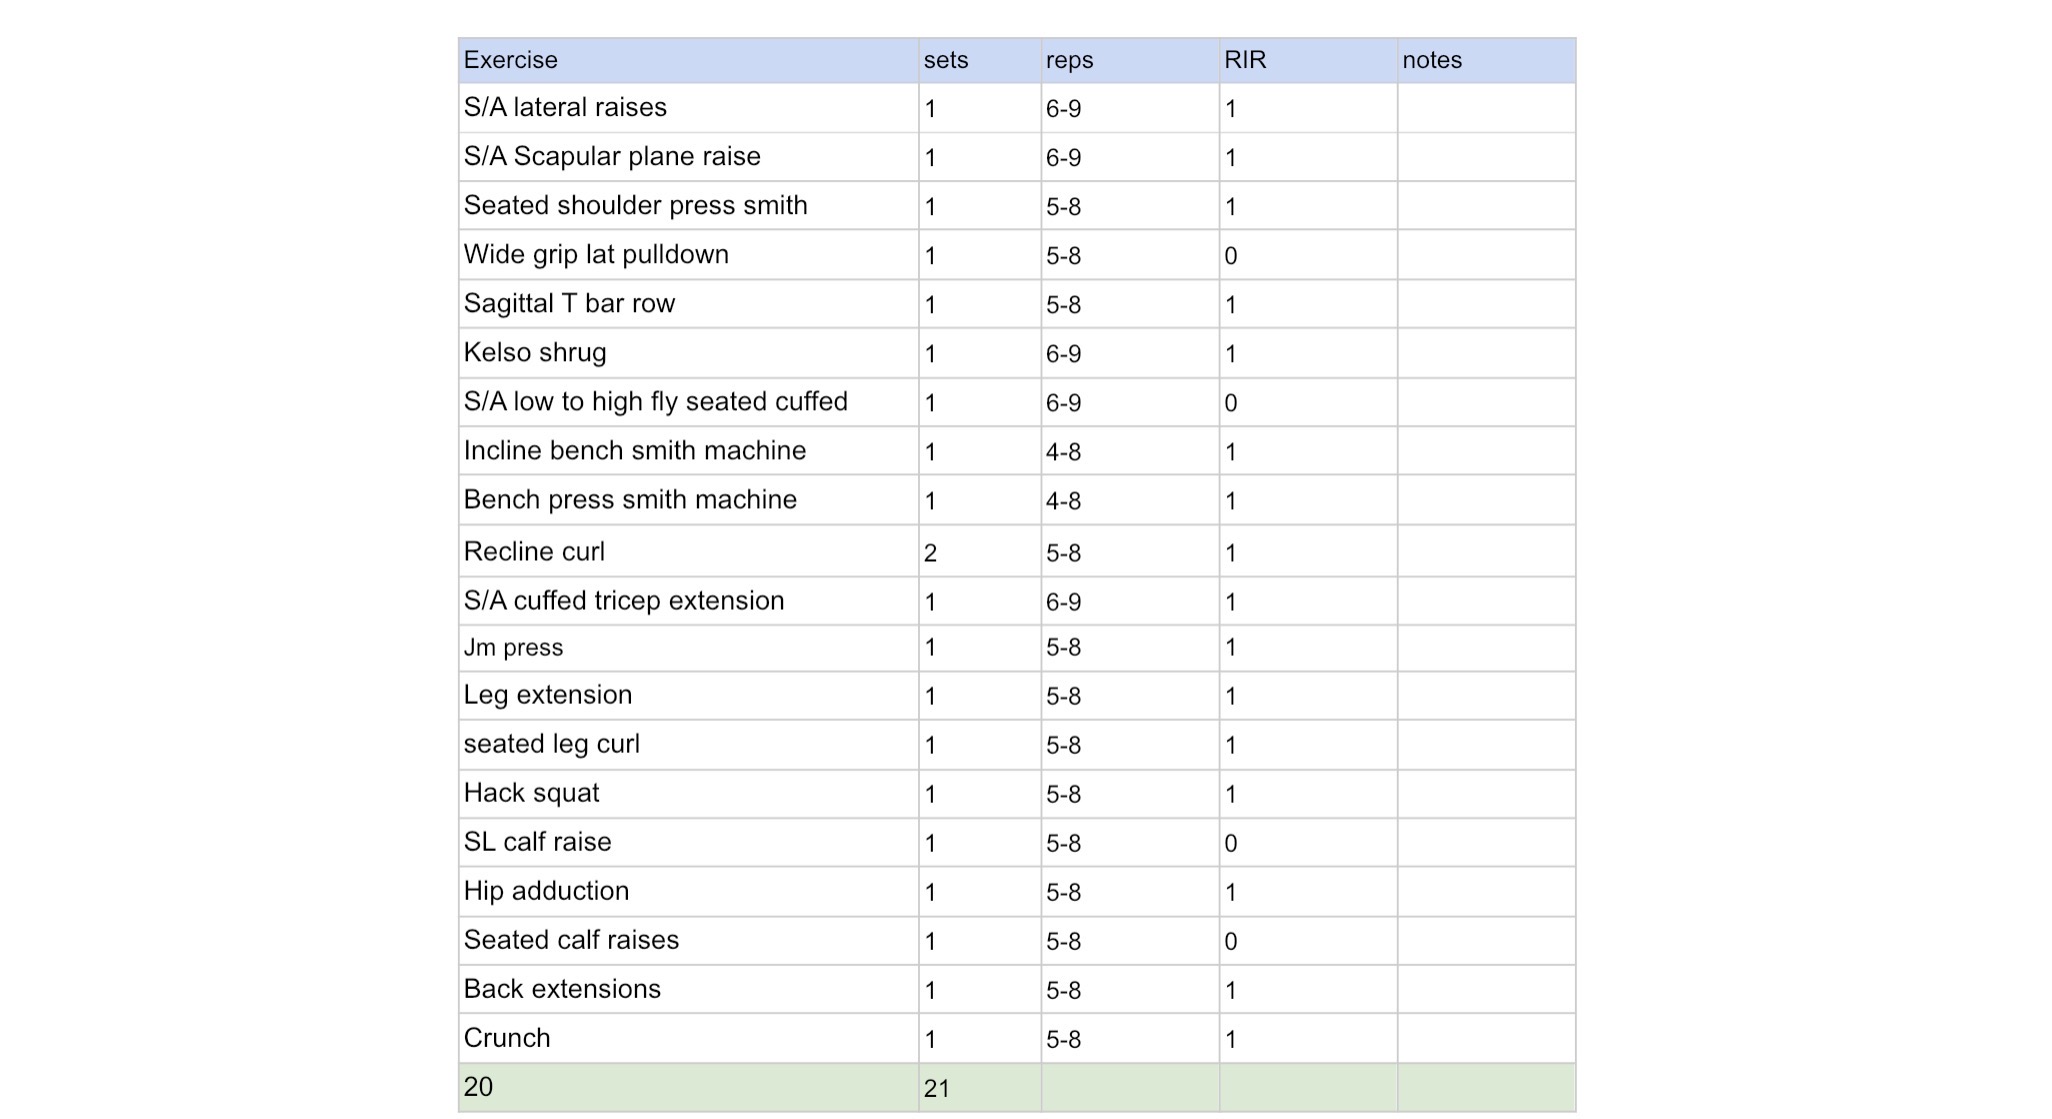This screenshot has width=2052, height=1119.
Task: Select the reps column header
Action: [1130, 60]
